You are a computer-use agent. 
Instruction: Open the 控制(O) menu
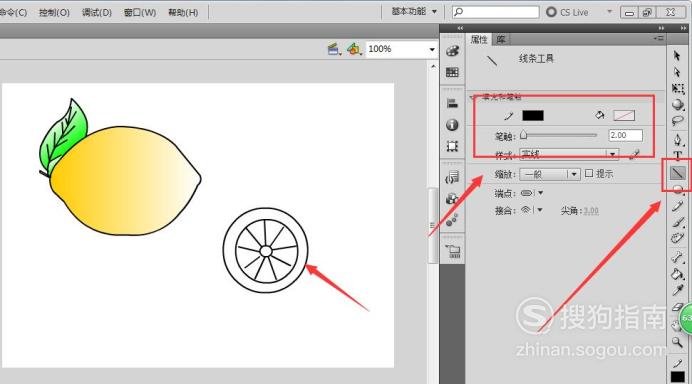pyautogui.click(x=54, y=12)
